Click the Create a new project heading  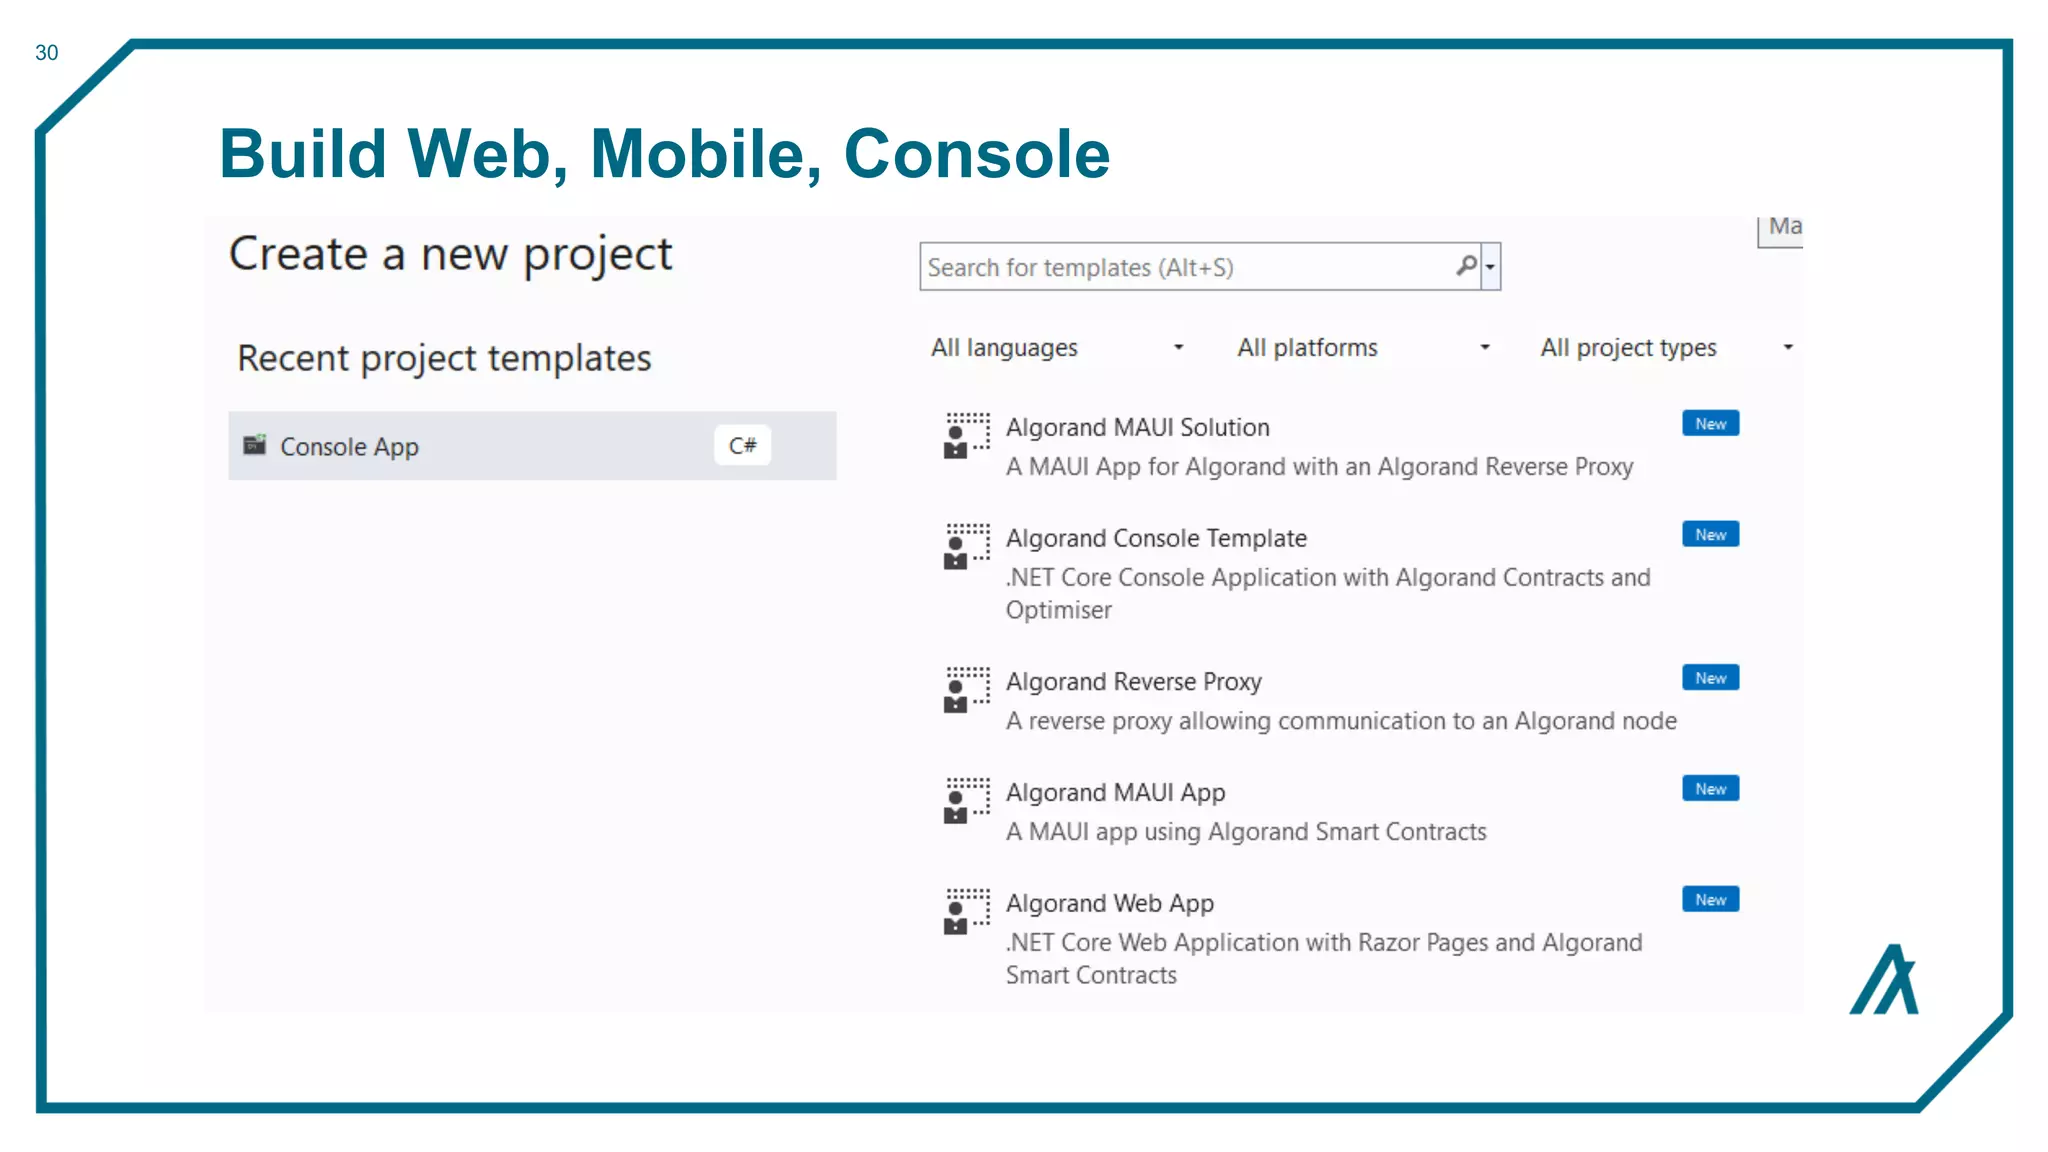point(450,254)
